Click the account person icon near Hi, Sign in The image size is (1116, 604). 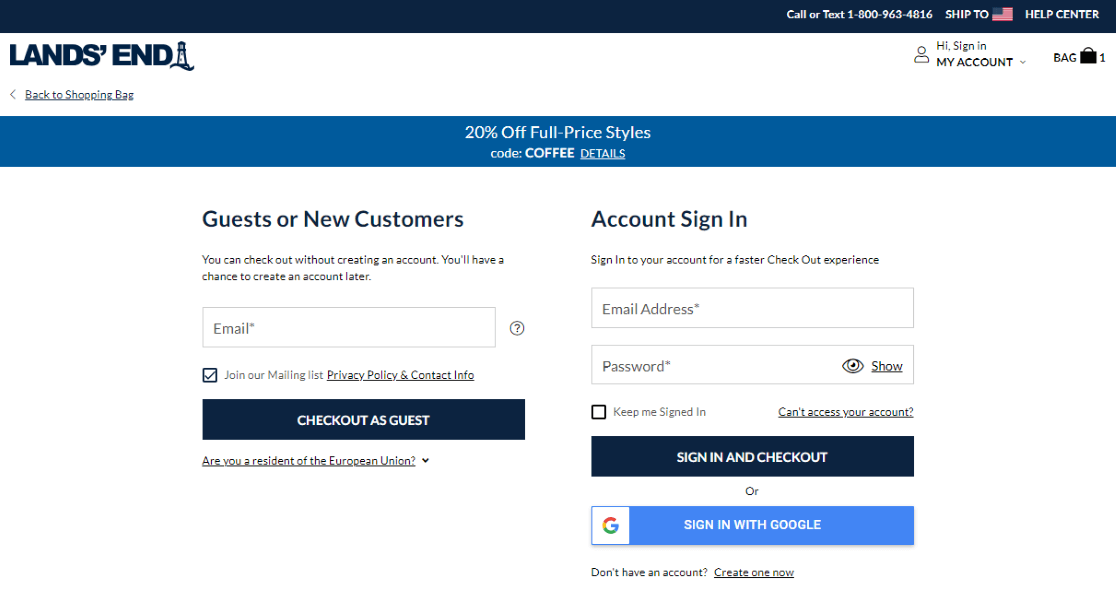(921, 54)
